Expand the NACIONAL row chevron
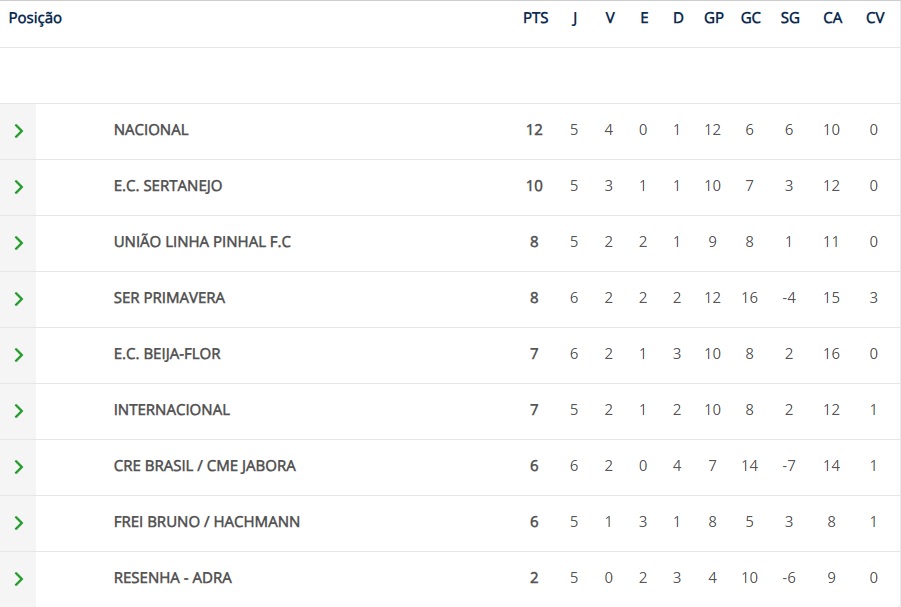The image size is (901, 607). coord(18,131)
